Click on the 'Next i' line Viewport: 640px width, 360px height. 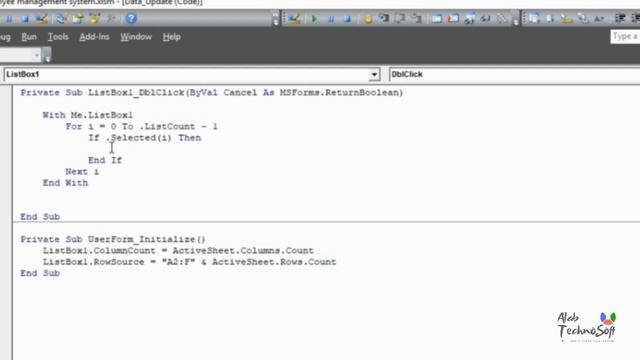click(82, 172)
